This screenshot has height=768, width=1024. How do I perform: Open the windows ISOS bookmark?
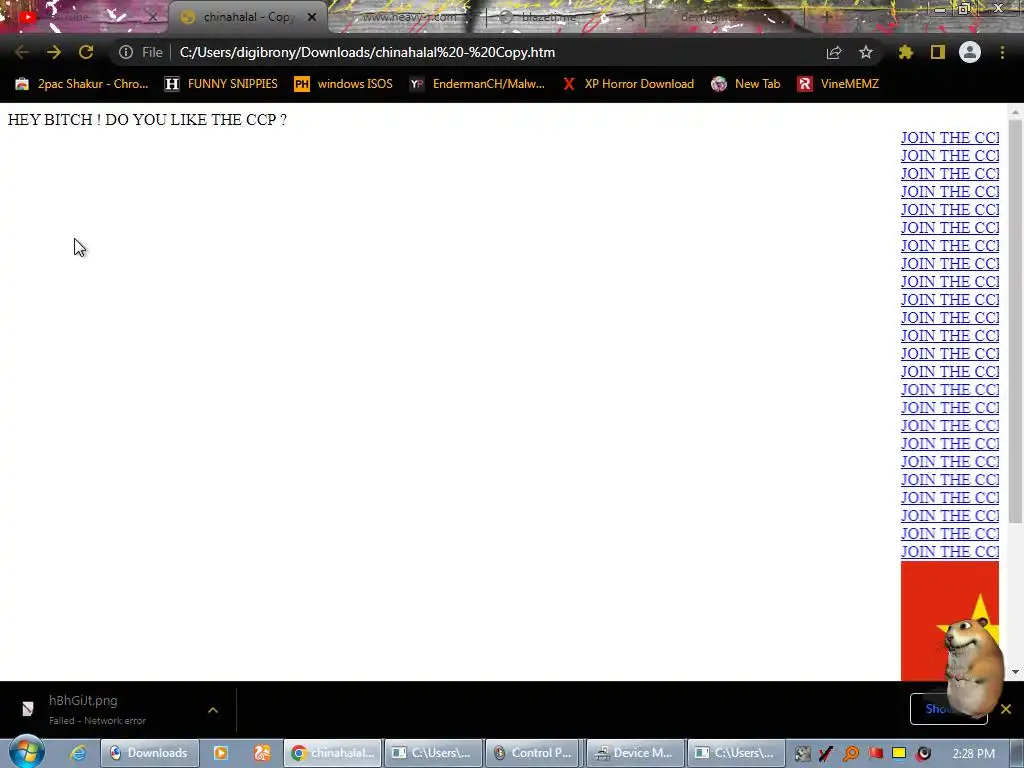click(x=344, y=84)
